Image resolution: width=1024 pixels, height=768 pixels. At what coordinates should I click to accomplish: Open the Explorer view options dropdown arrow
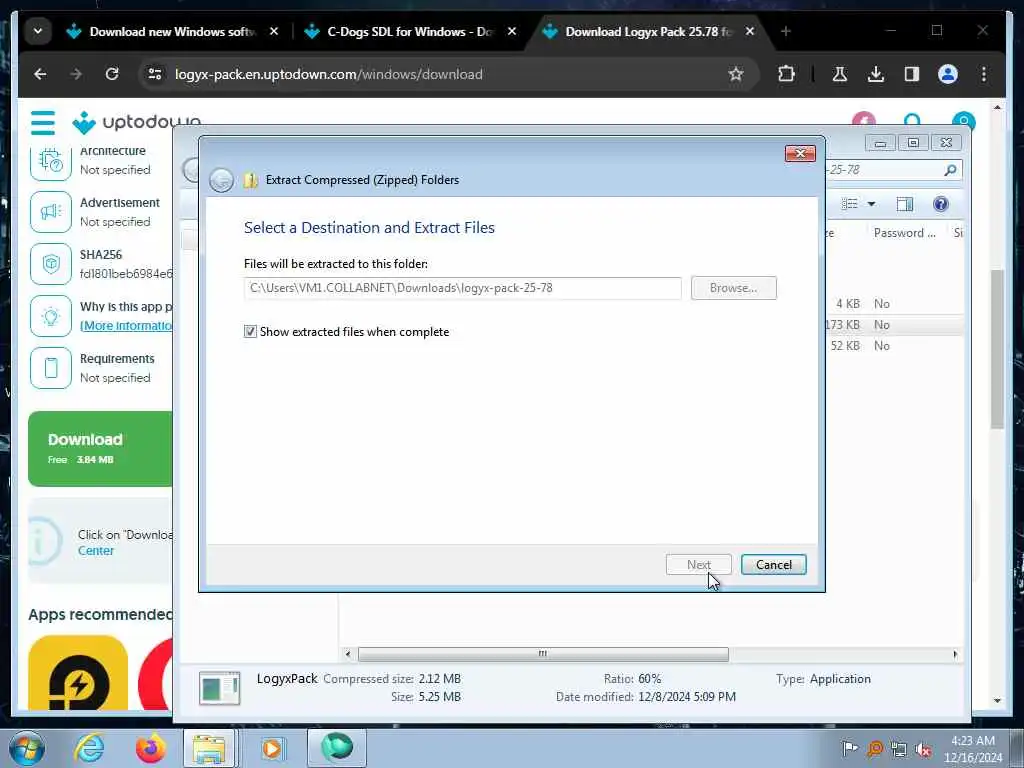(x=871, y=204)
